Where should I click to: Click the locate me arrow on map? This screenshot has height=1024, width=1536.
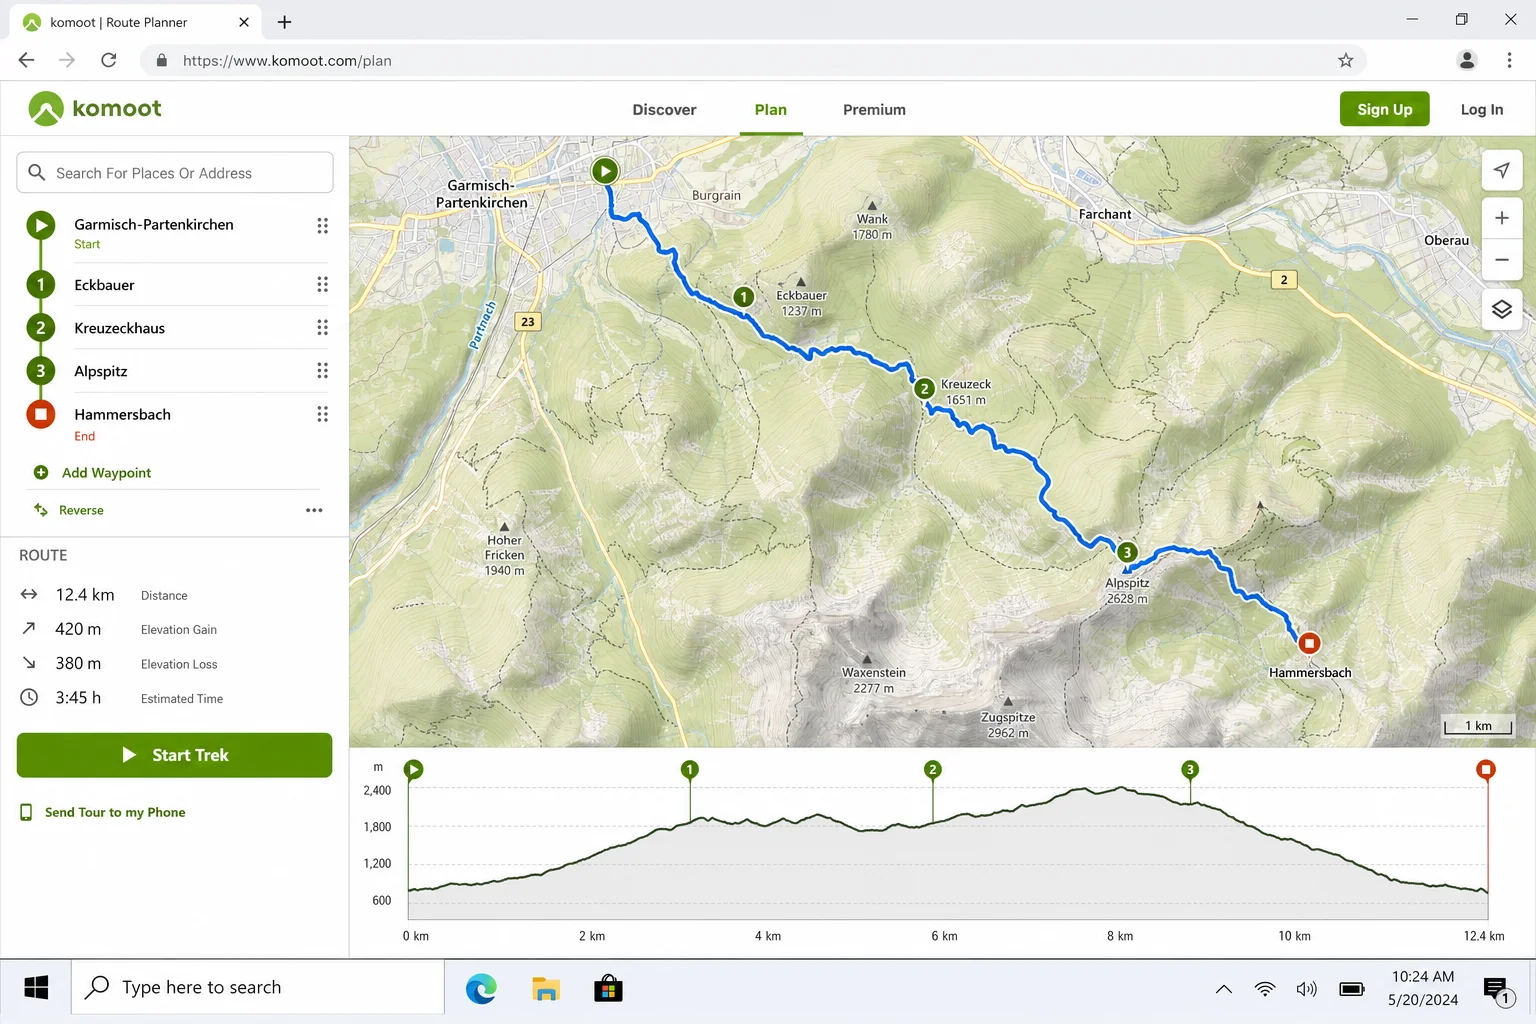point(1502,171)
